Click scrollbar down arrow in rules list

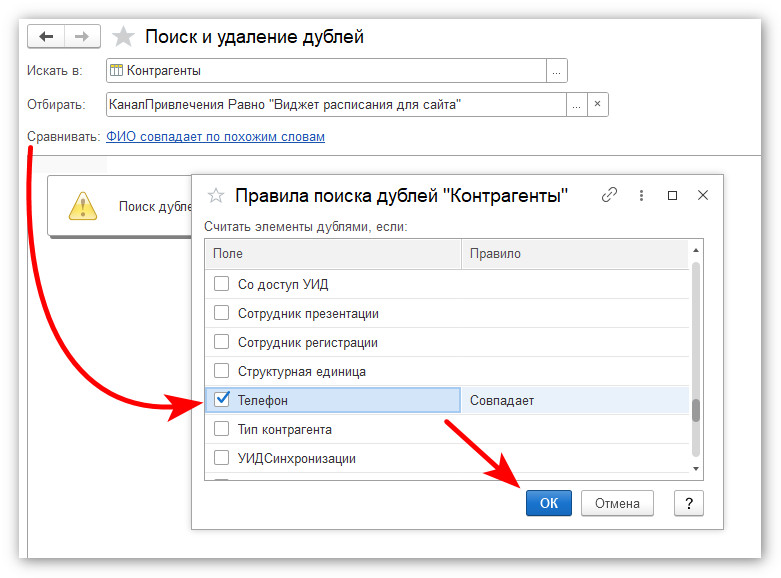[696, 469]
